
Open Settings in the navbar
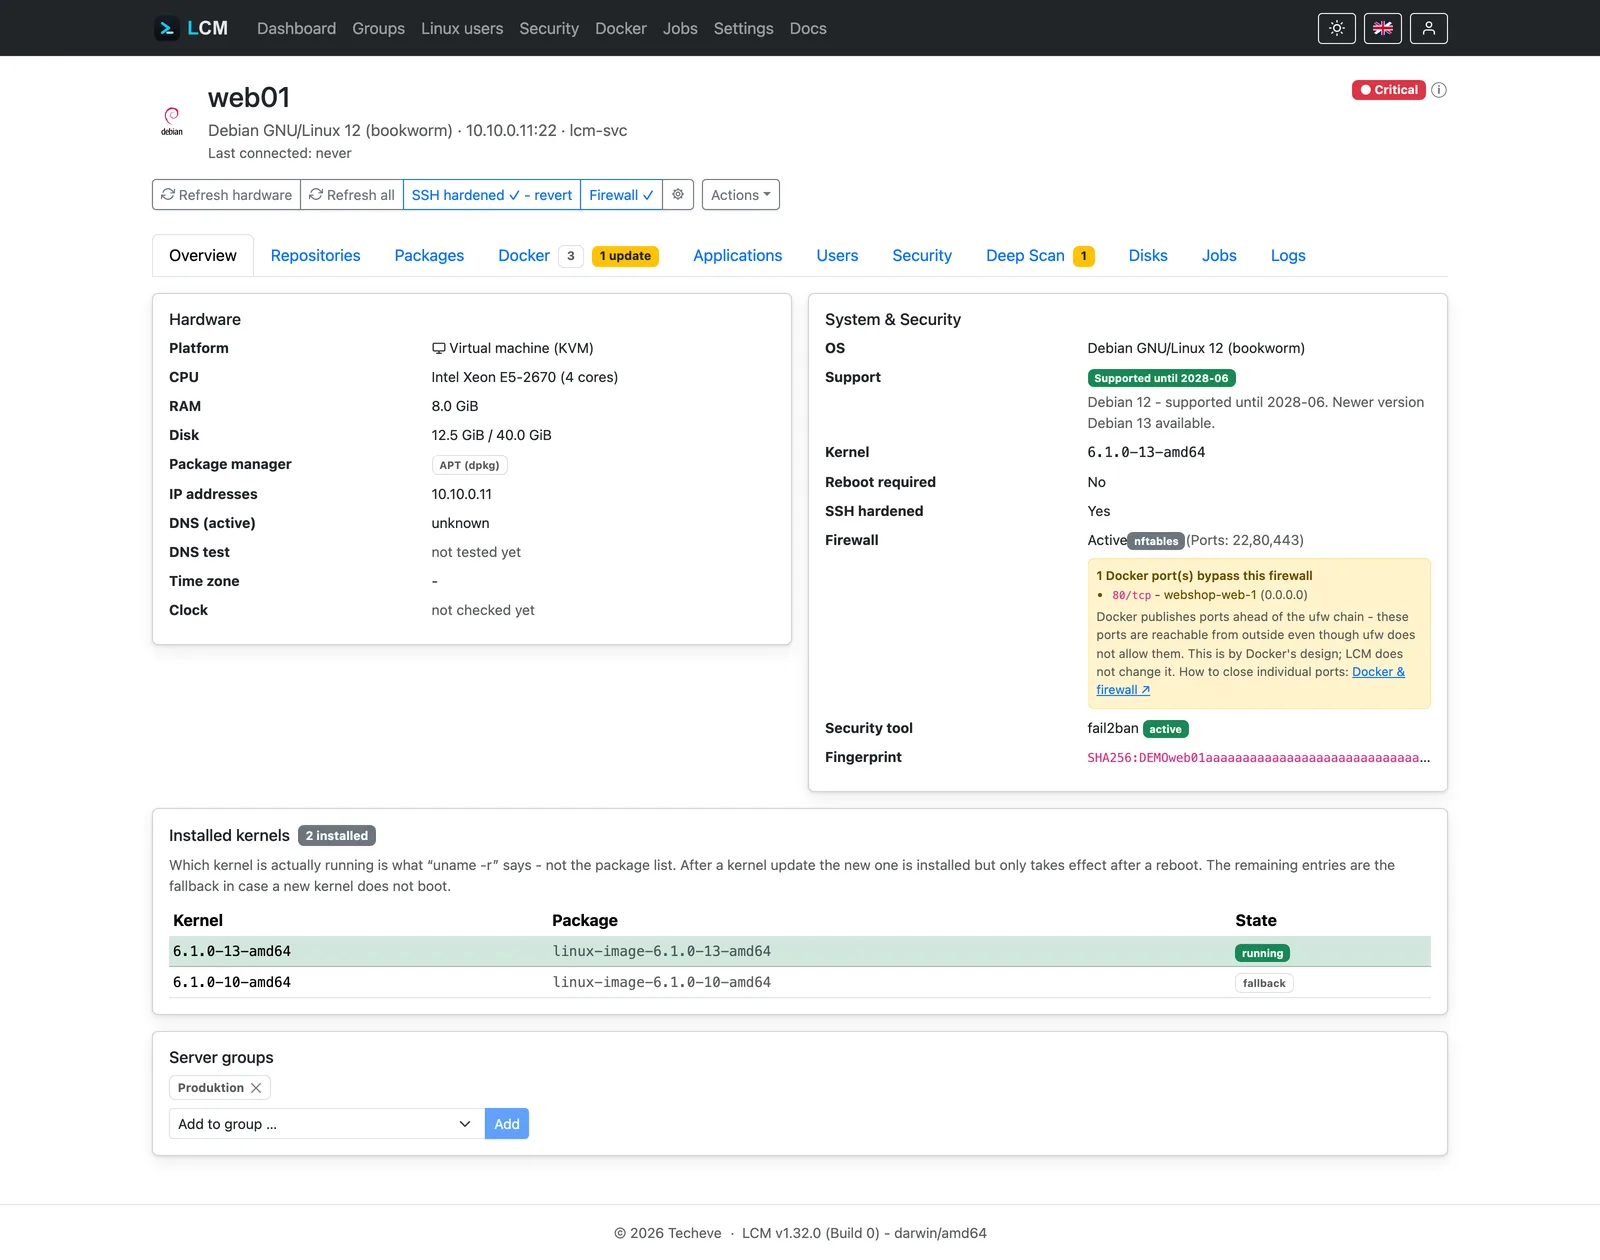tap(743, 28)
